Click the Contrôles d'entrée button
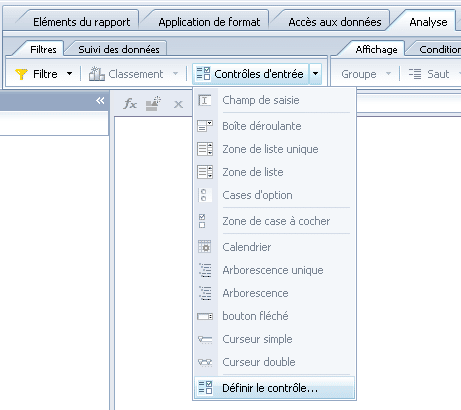461x410 pixels. pos(251,74)
